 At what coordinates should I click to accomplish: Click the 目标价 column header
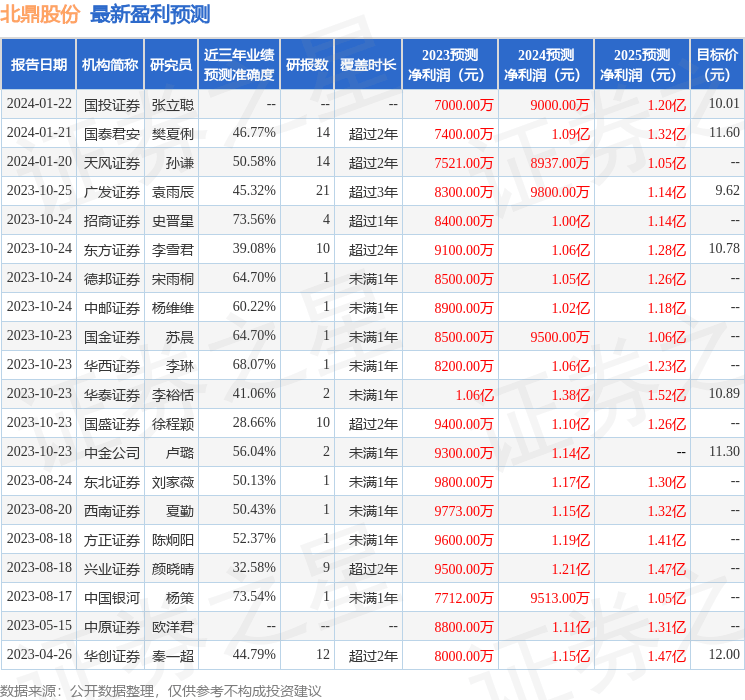click(717, 64)
